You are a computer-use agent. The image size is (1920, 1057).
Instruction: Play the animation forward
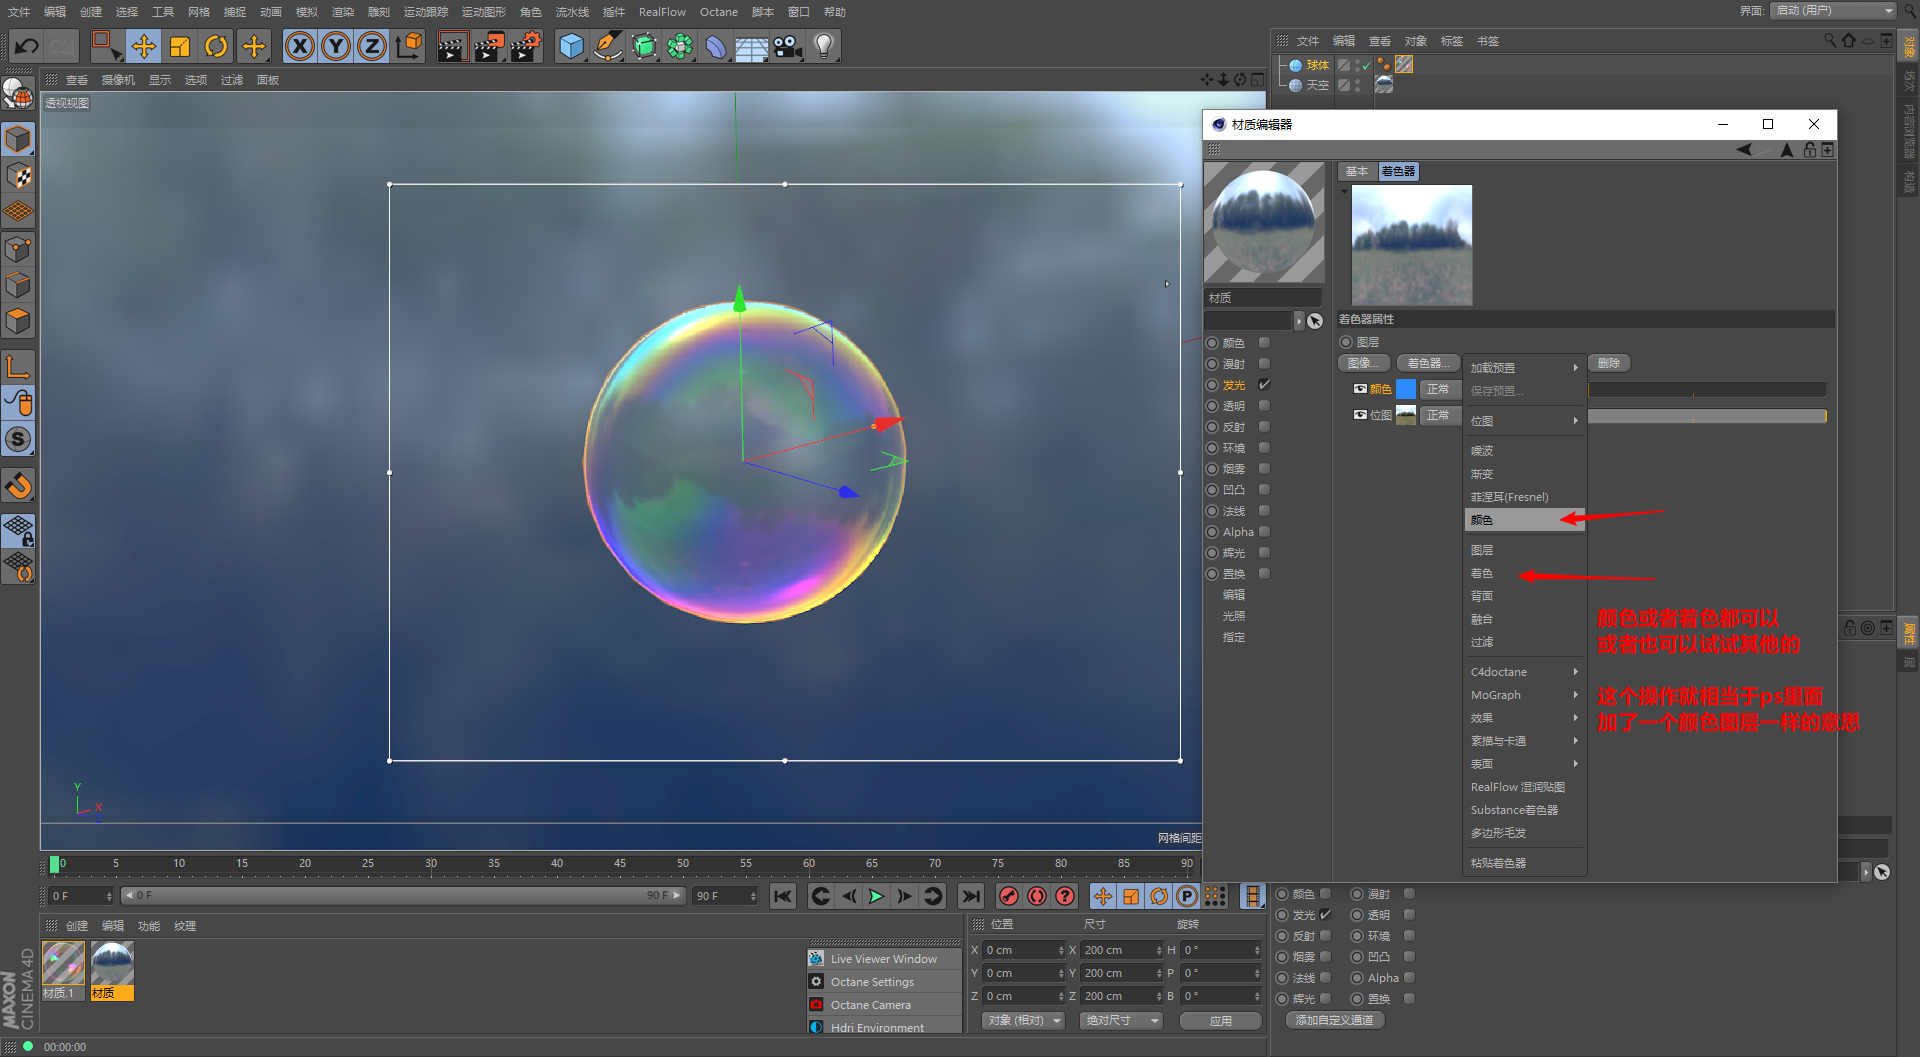[x=876, y=896]
